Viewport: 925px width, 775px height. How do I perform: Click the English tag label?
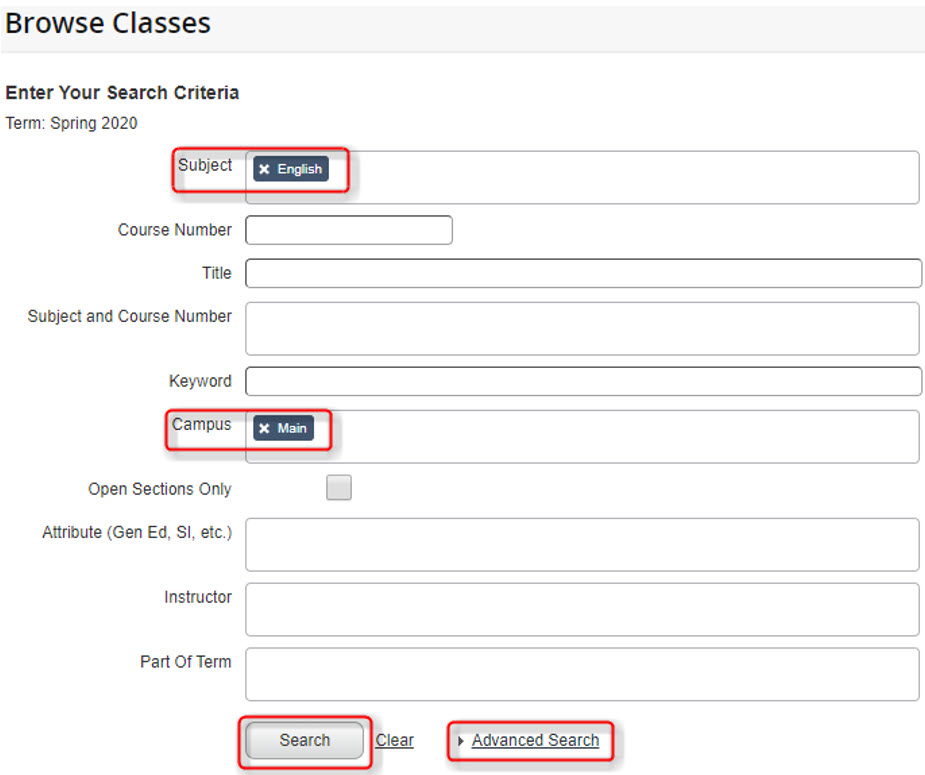click(299, 169)
